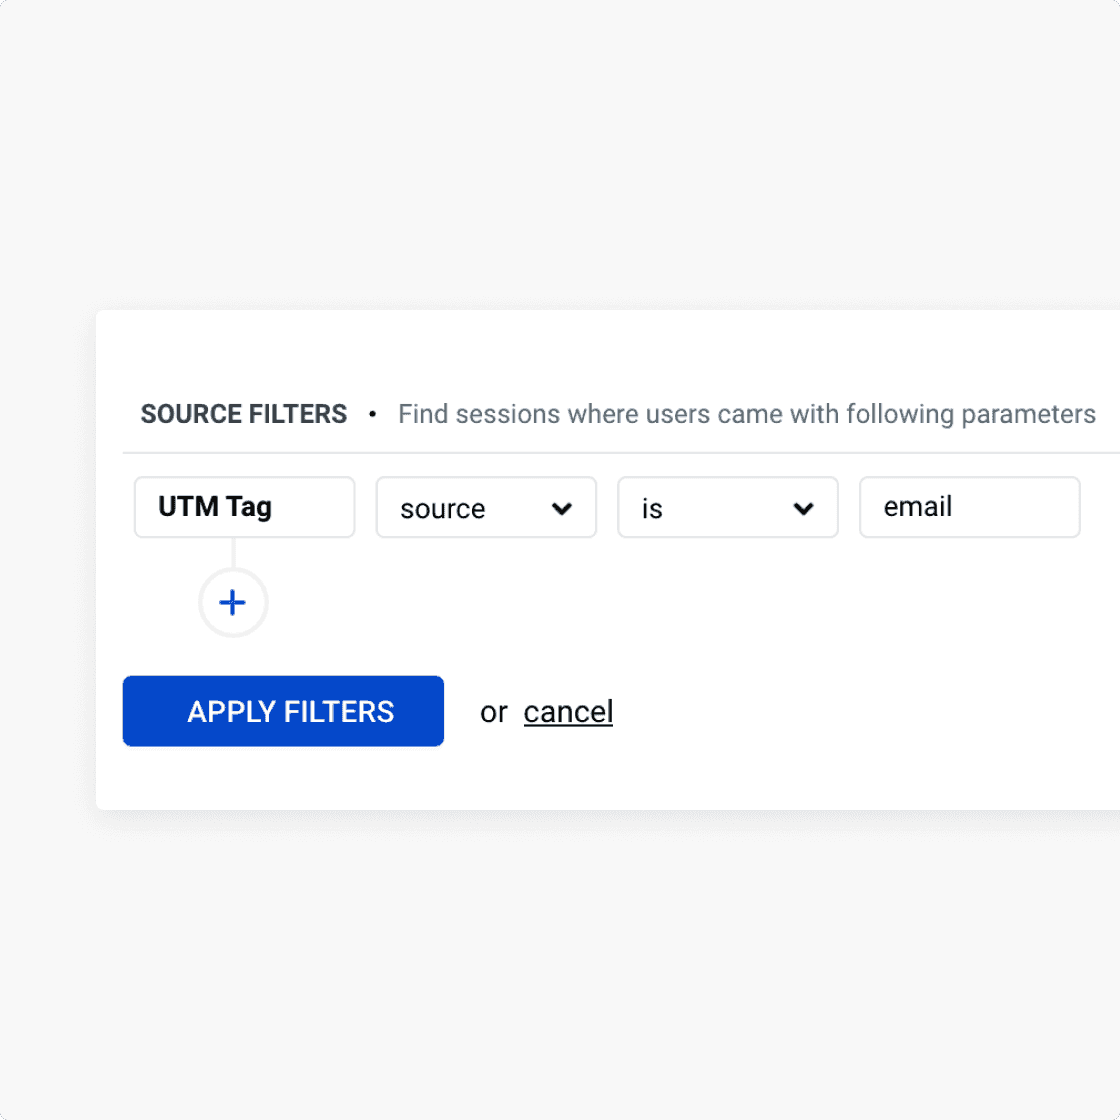Viewport: 1120px width, 1120px height.
Task: Click the SOURCE FILTERS heading
Action: click(x=244, y=414)
